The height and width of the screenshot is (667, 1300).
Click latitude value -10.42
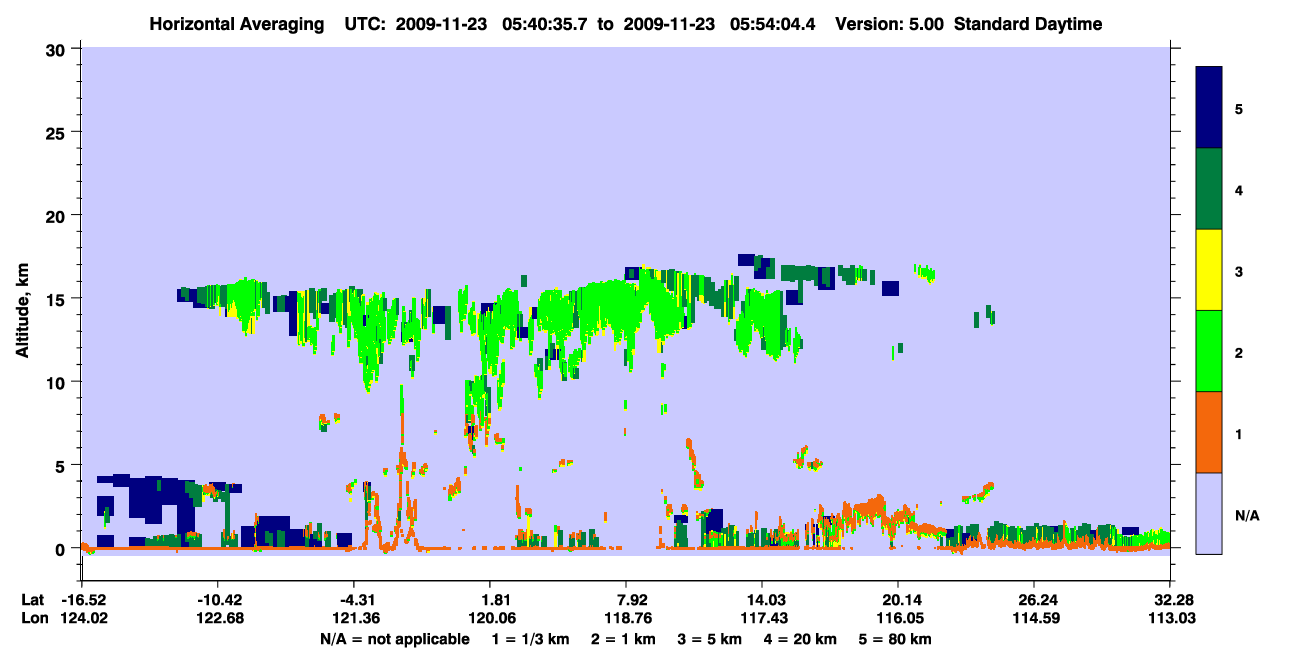[217, 600]
